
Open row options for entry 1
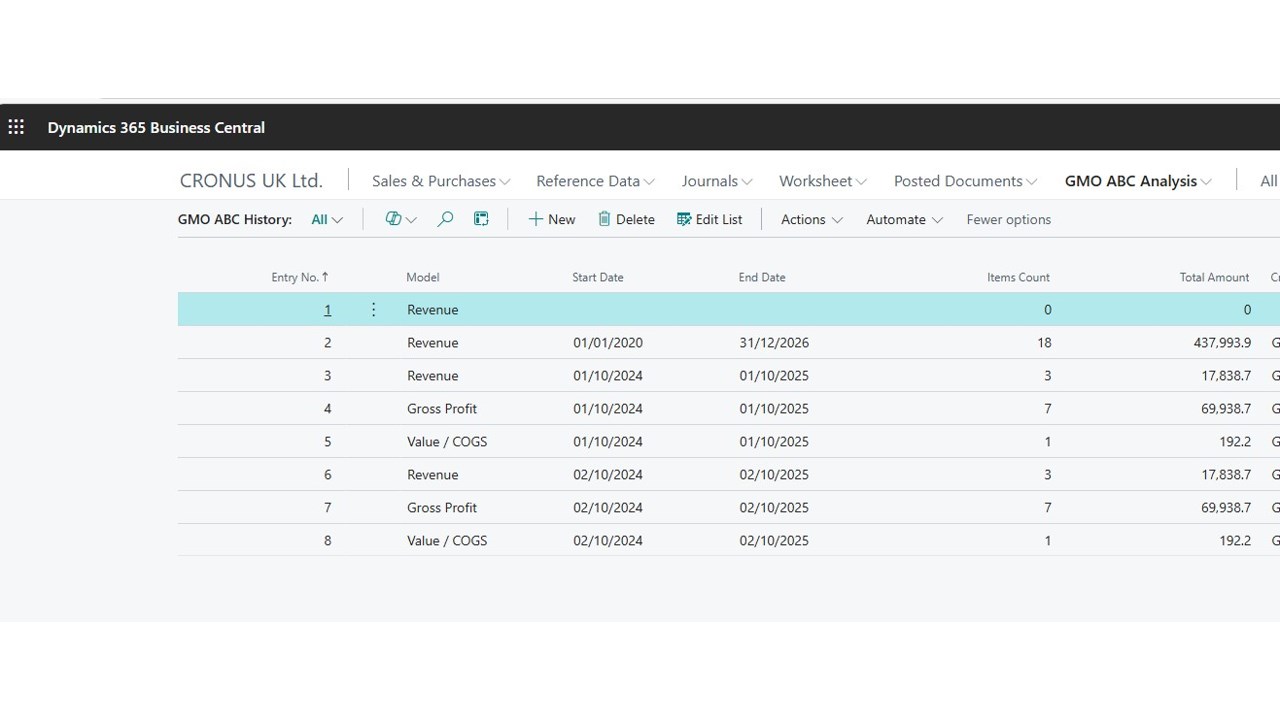373,309
